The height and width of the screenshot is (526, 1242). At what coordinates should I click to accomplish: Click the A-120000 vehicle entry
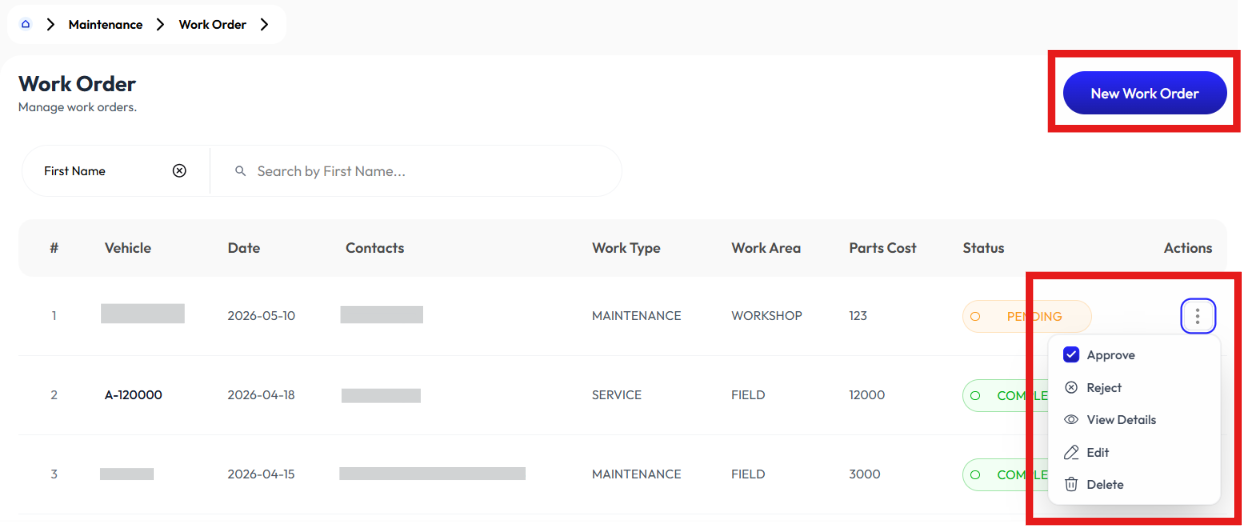pos(133,395)
